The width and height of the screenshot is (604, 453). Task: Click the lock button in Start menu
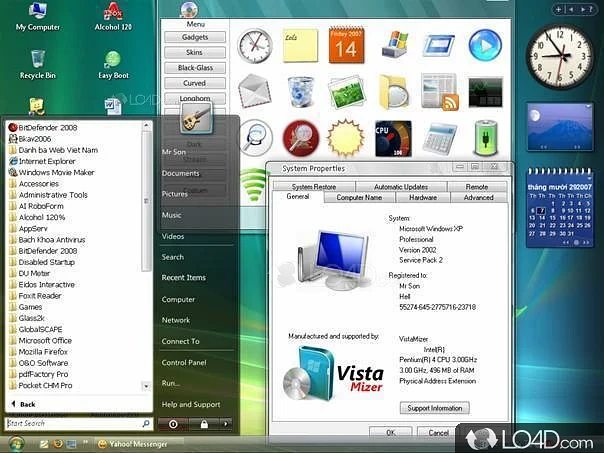tap(204, 424)
